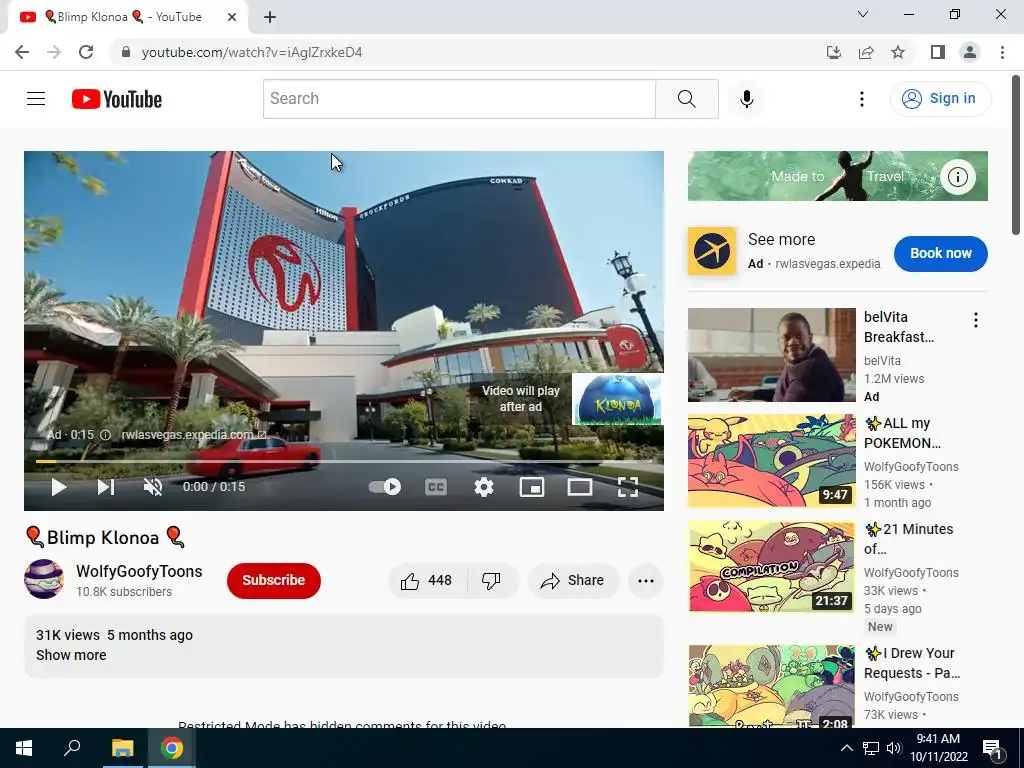Click the magnifier search button

coord(686,99)
